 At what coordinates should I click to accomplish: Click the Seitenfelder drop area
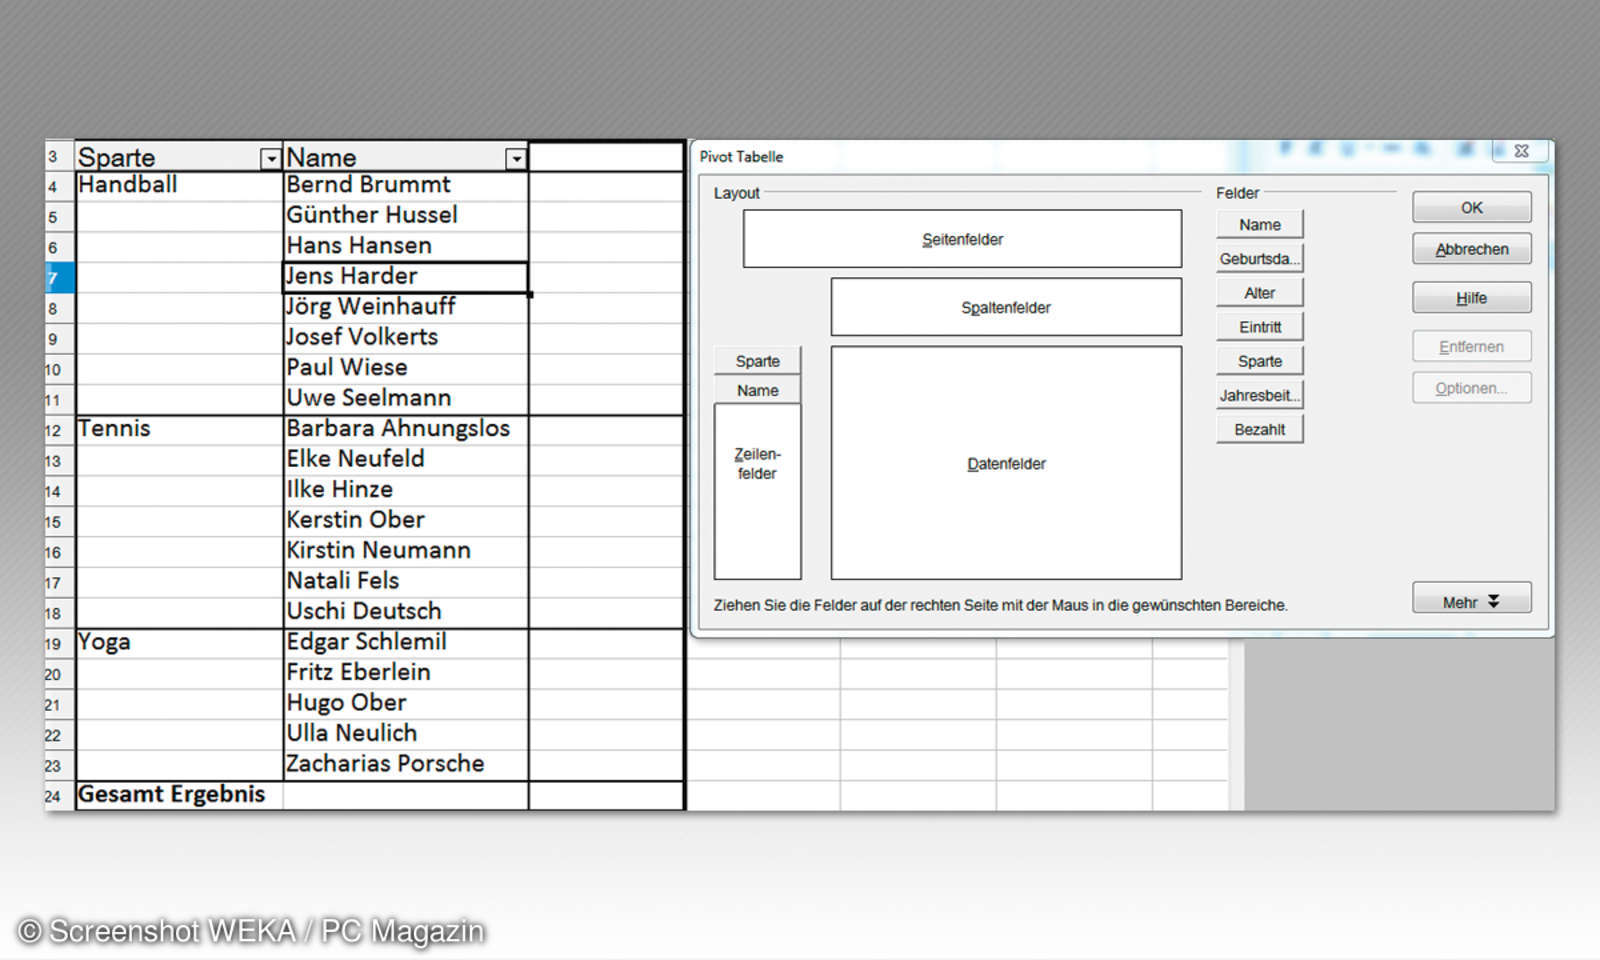click(961, 238)
